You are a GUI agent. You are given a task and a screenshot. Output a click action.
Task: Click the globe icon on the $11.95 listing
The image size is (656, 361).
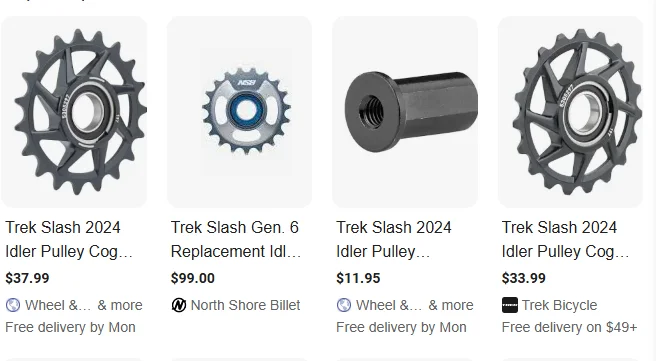pyautogui.click(x=344, y=305)
